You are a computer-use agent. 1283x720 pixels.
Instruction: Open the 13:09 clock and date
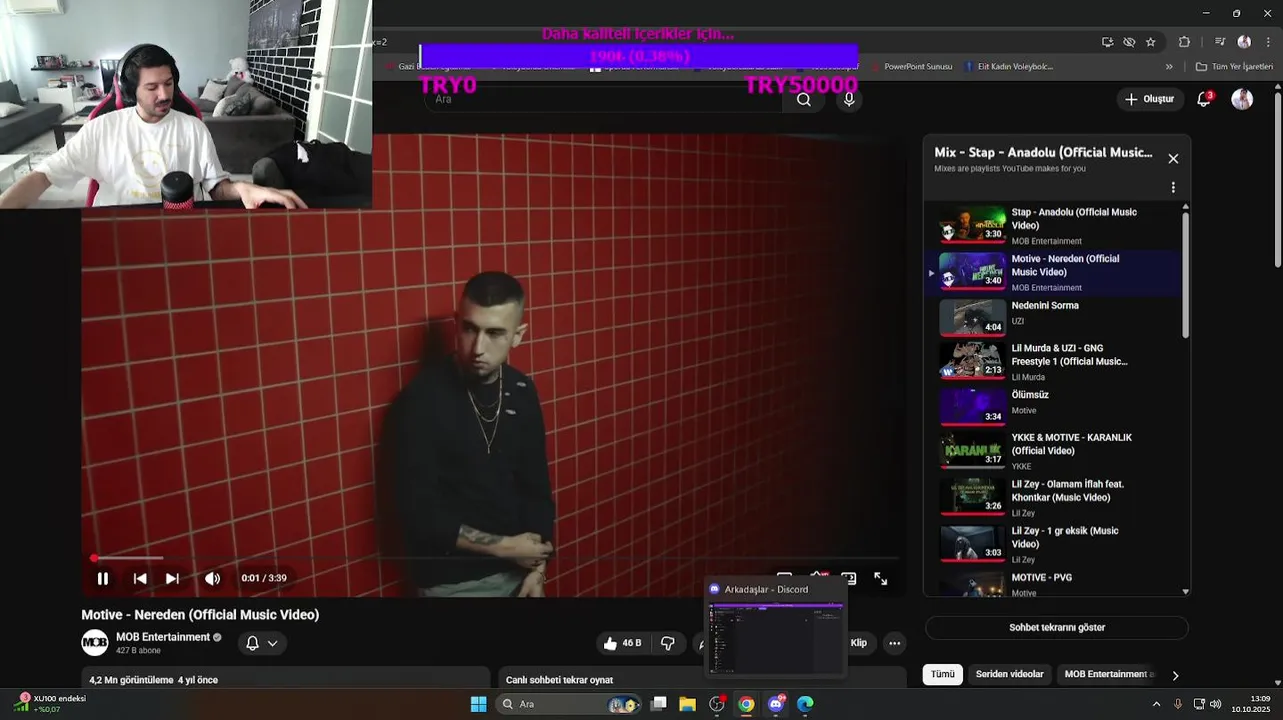click(x=1251, y=704)
